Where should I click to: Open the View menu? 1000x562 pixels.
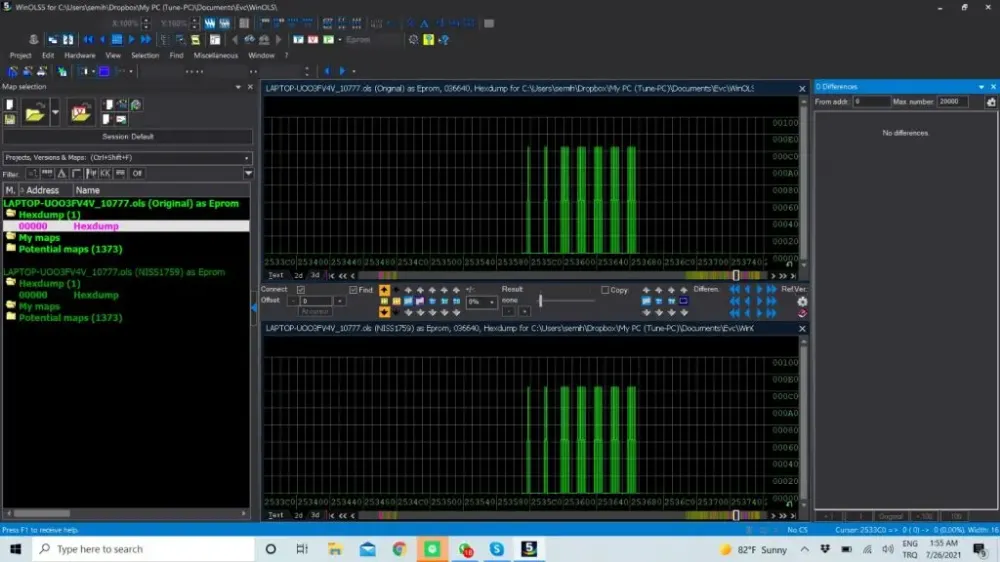pyautogui.click(x=113, y=55)
